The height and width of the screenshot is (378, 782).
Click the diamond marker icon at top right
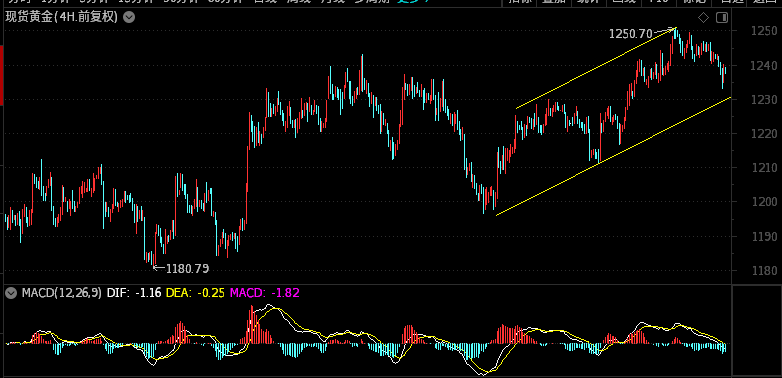point(703,18)
